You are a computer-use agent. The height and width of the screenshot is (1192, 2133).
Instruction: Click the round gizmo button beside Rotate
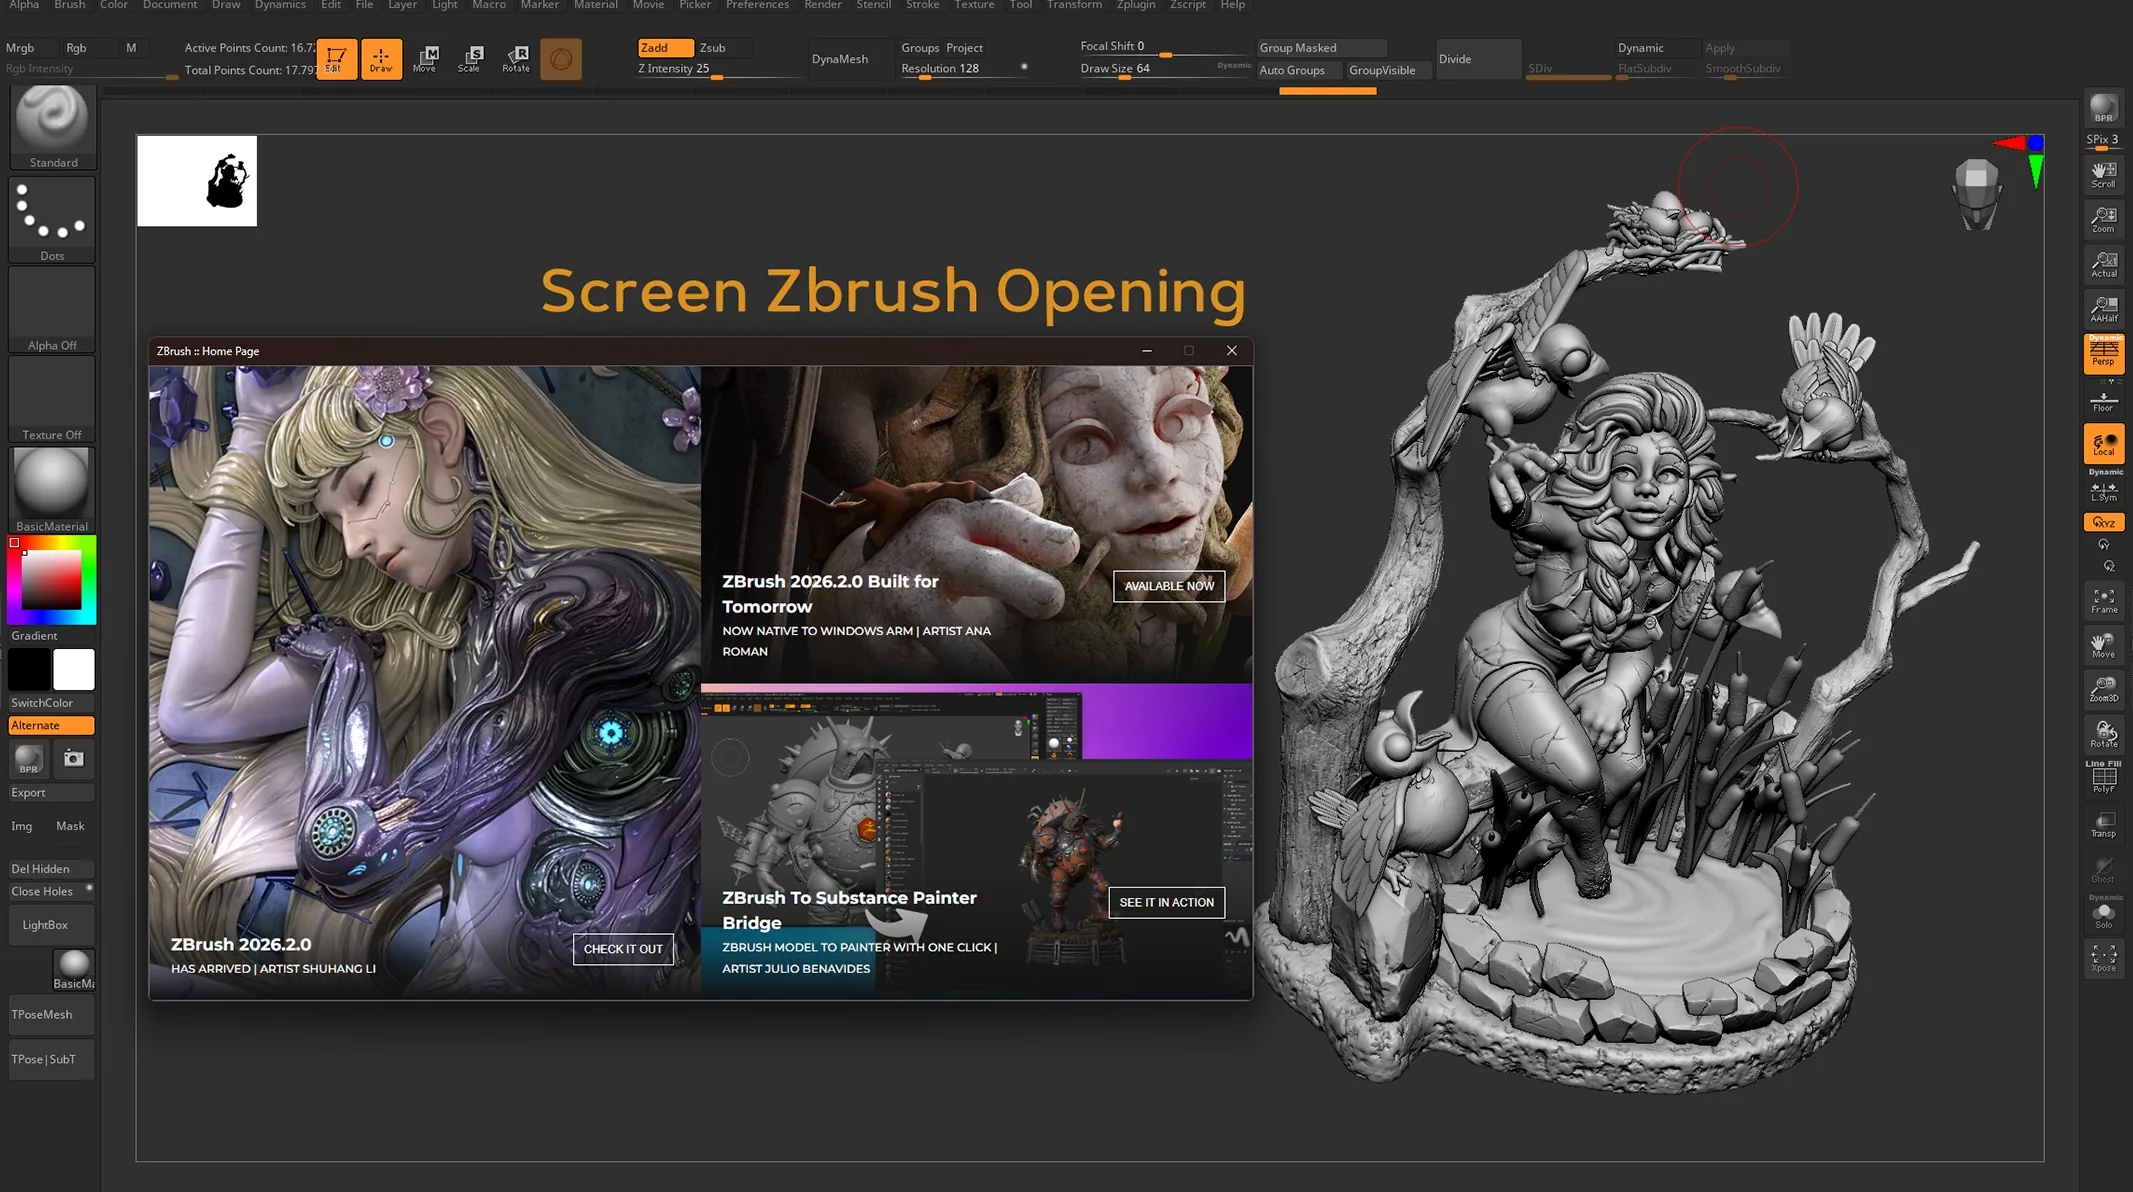(x=561, y=59)
